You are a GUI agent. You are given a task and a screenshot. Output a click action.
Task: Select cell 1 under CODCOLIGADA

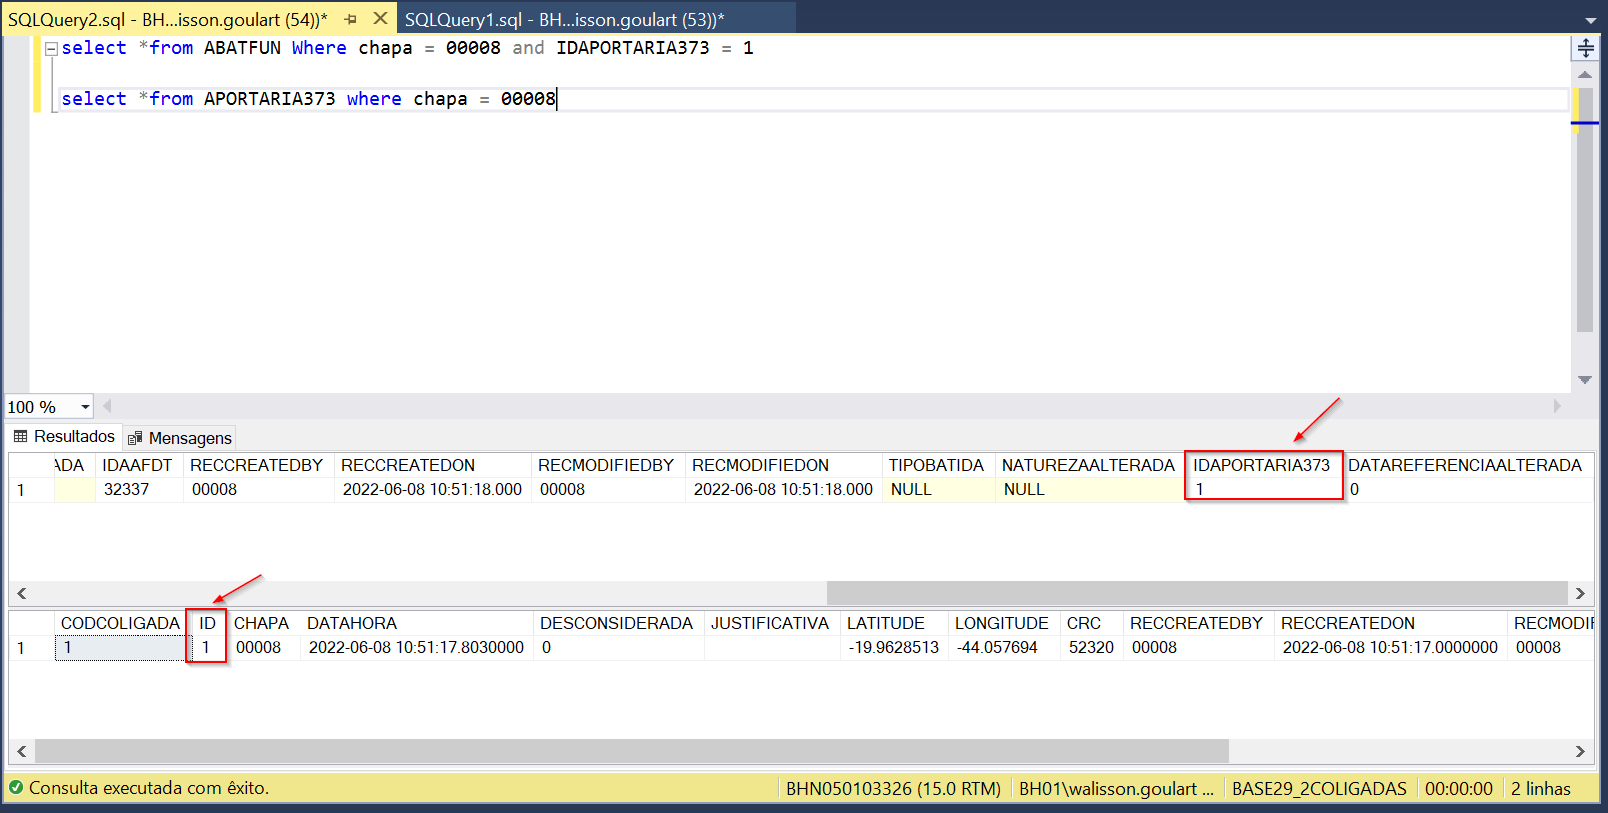[x=121, y=647]
